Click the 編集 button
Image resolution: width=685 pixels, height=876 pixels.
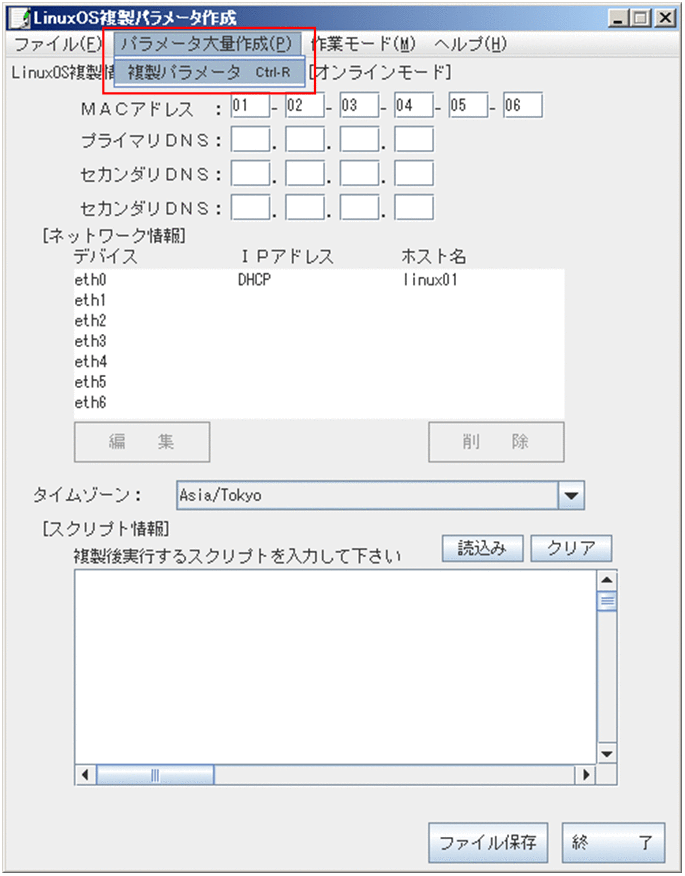pos(142,442)
